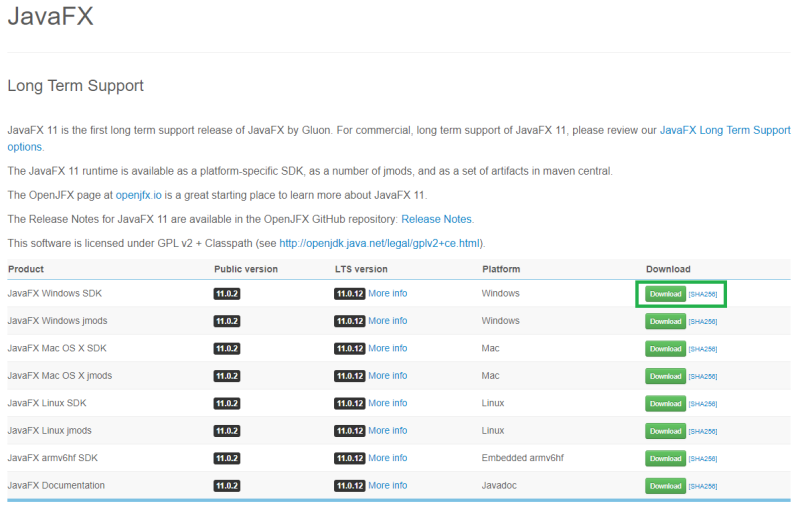Select the 'JavaFX Linux SDK' product name
Image resolution: width=800 pixels, height=522 pixels.
(x=47, y=403)
